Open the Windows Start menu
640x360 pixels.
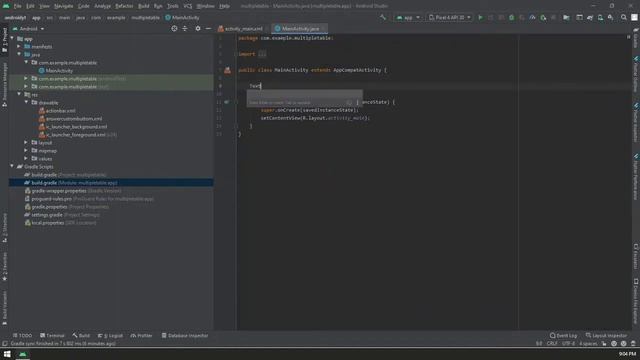pyautogui.click(x=7, y=354)
